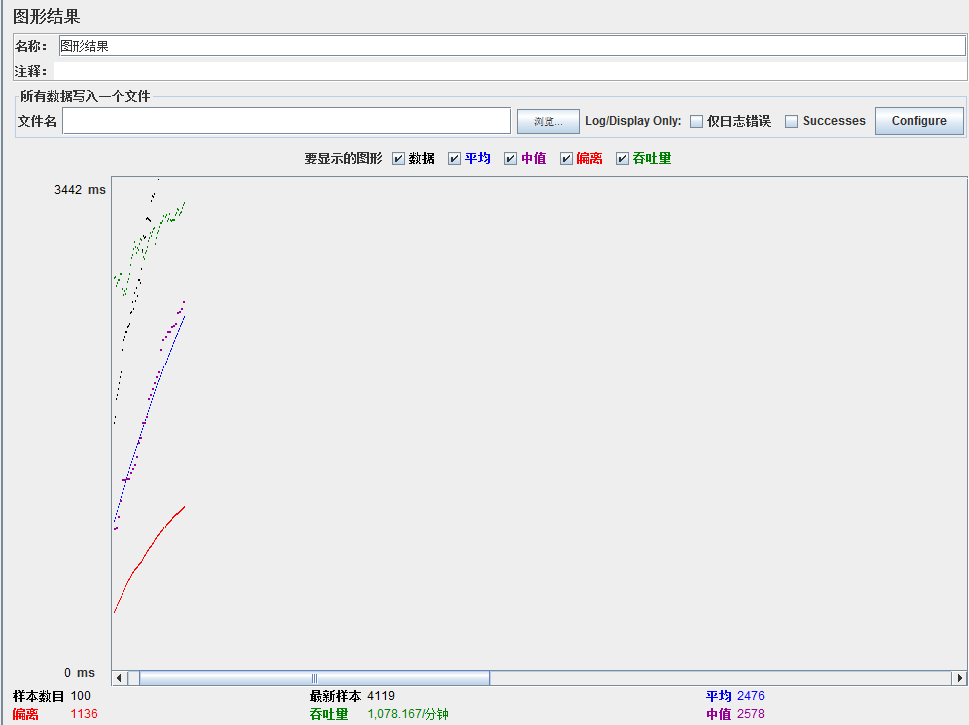The width and height of the screenshot is (969, 725).
Task: Click the green 吞吐量 throughput plot
Action: click(148, 245)
